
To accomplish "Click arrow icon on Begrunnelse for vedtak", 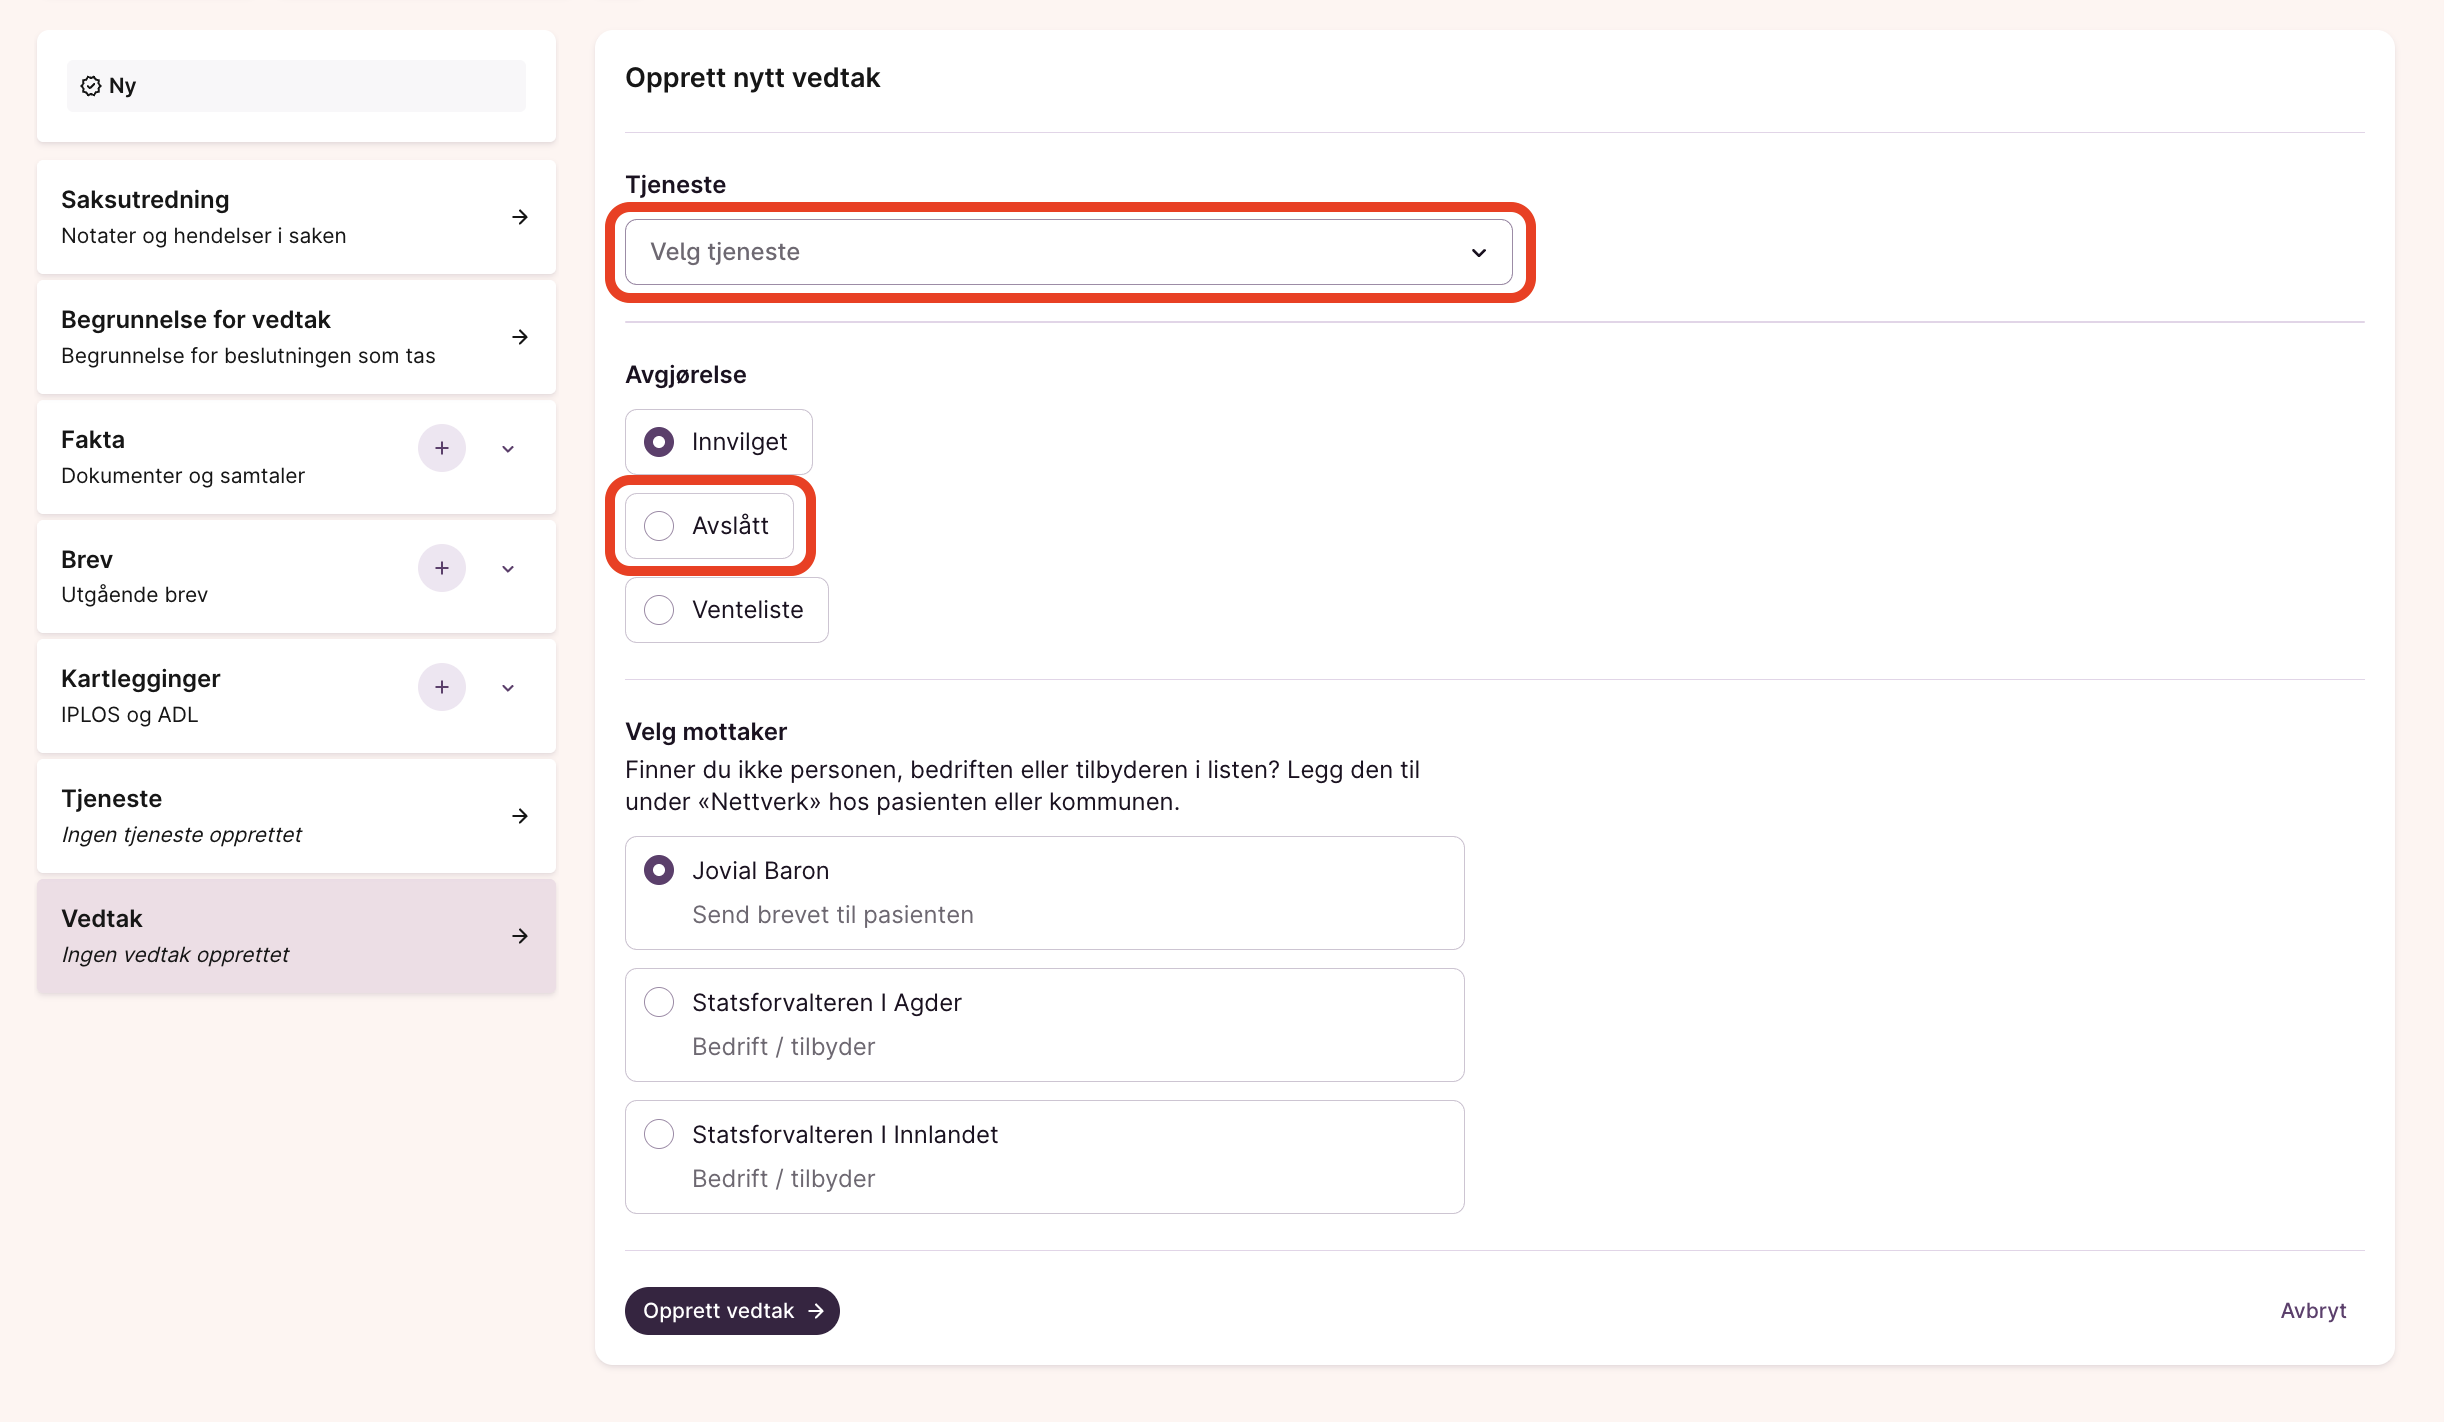I will (x=520, y=337).
